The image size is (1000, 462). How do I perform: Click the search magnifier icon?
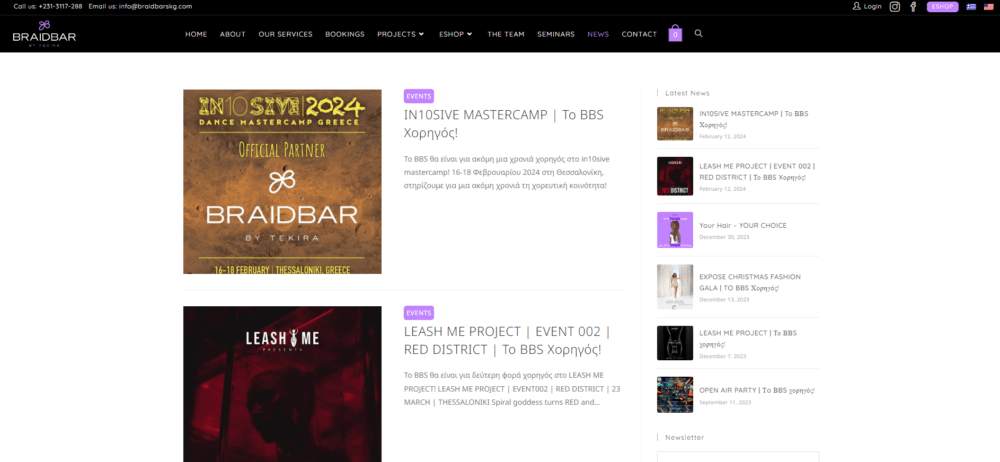[698, 33]
